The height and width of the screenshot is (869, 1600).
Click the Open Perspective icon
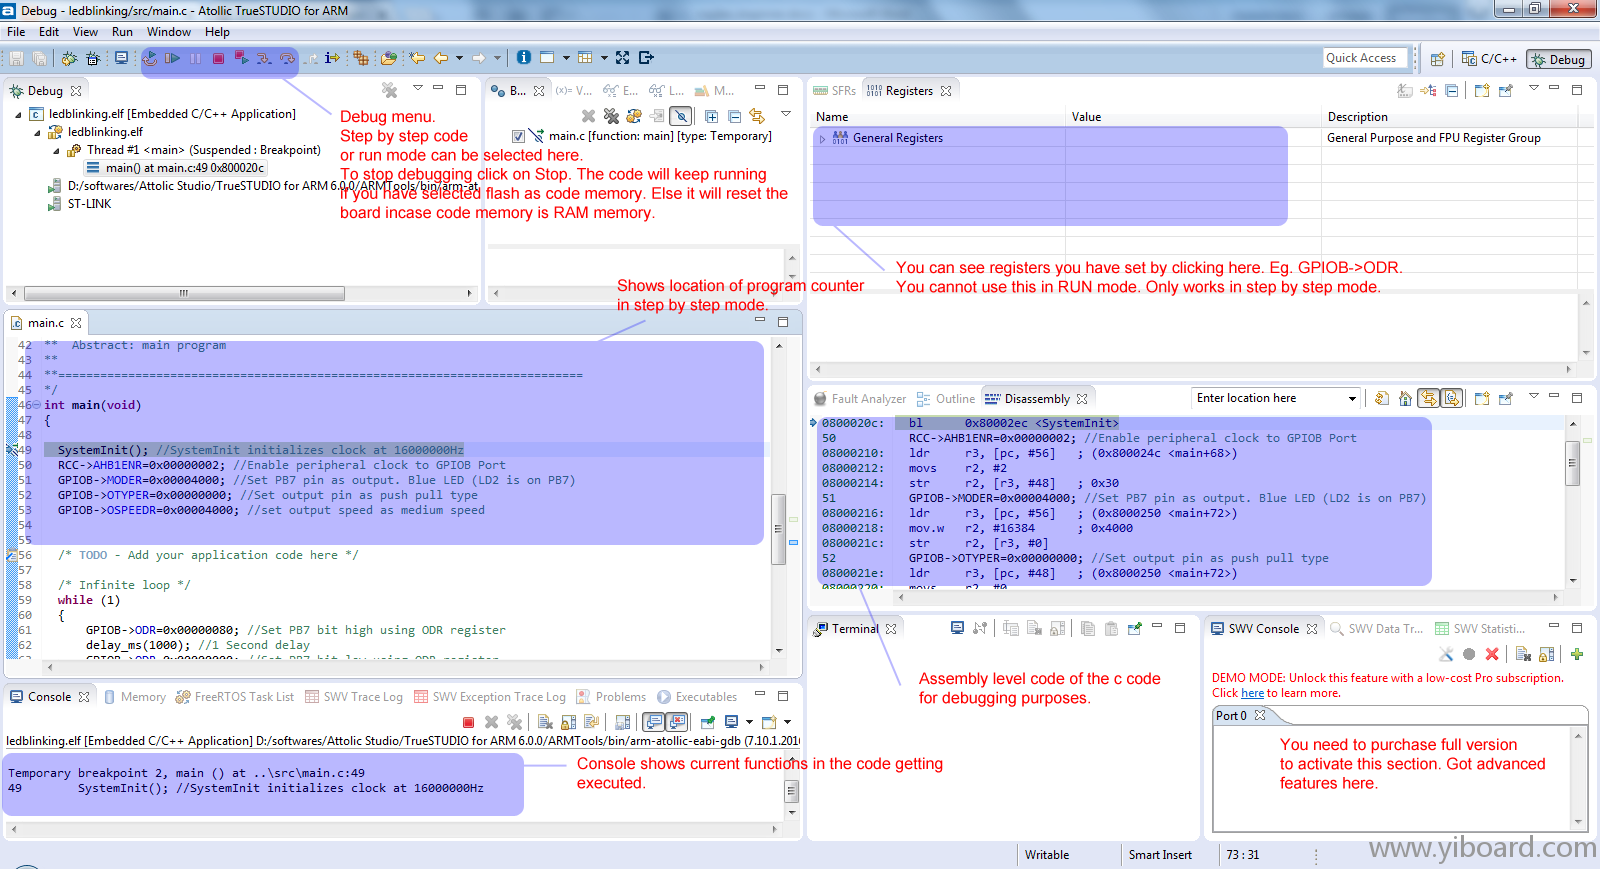[x=1437, y=59]
